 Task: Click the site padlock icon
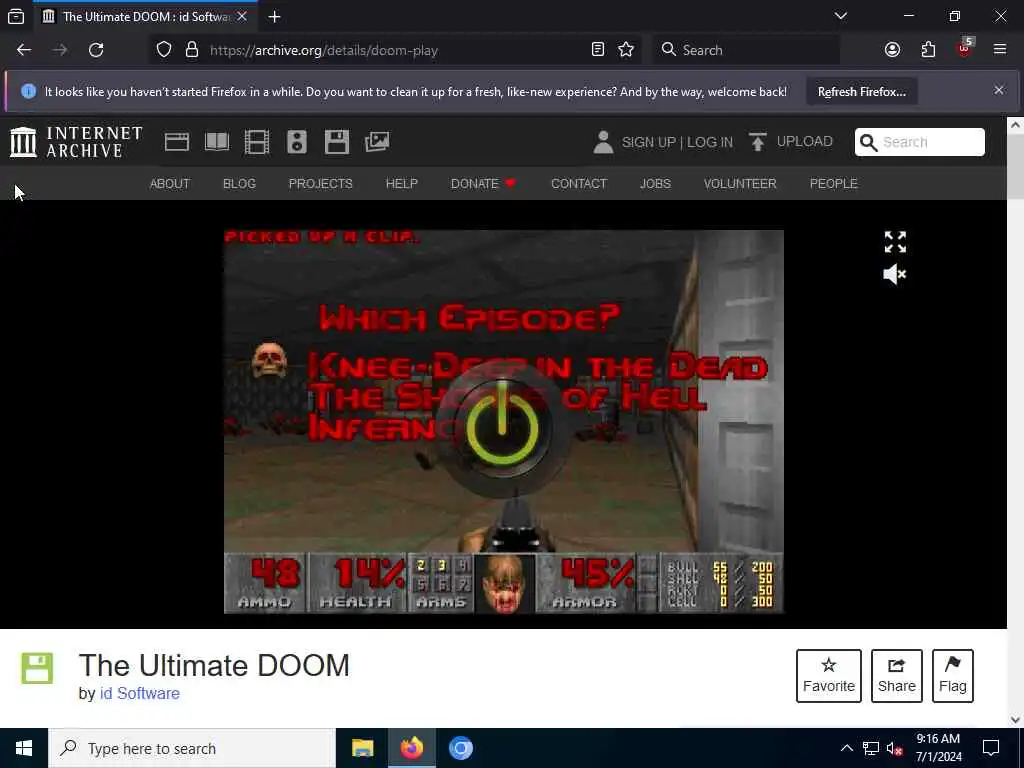pyautogui.click(x=192, y=50)
